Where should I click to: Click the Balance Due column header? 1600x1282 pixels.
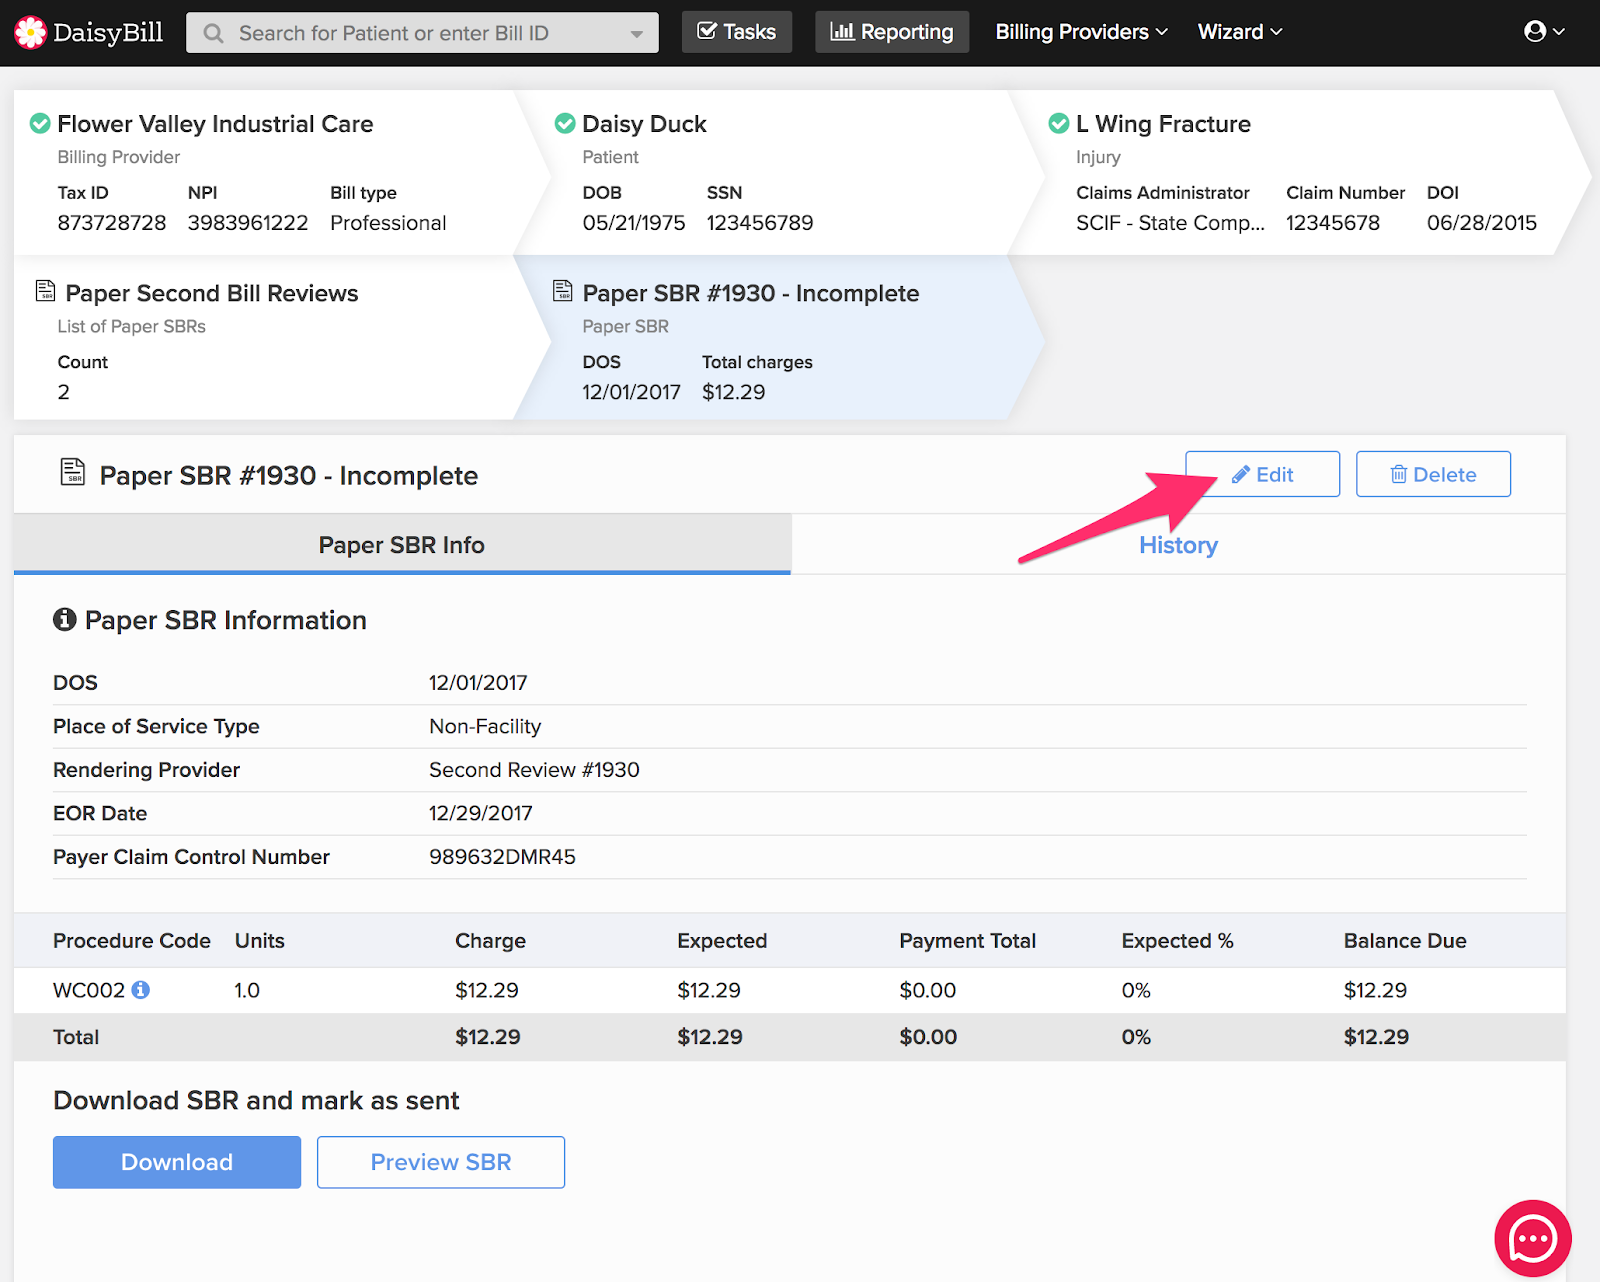(x=1405, y=941)
